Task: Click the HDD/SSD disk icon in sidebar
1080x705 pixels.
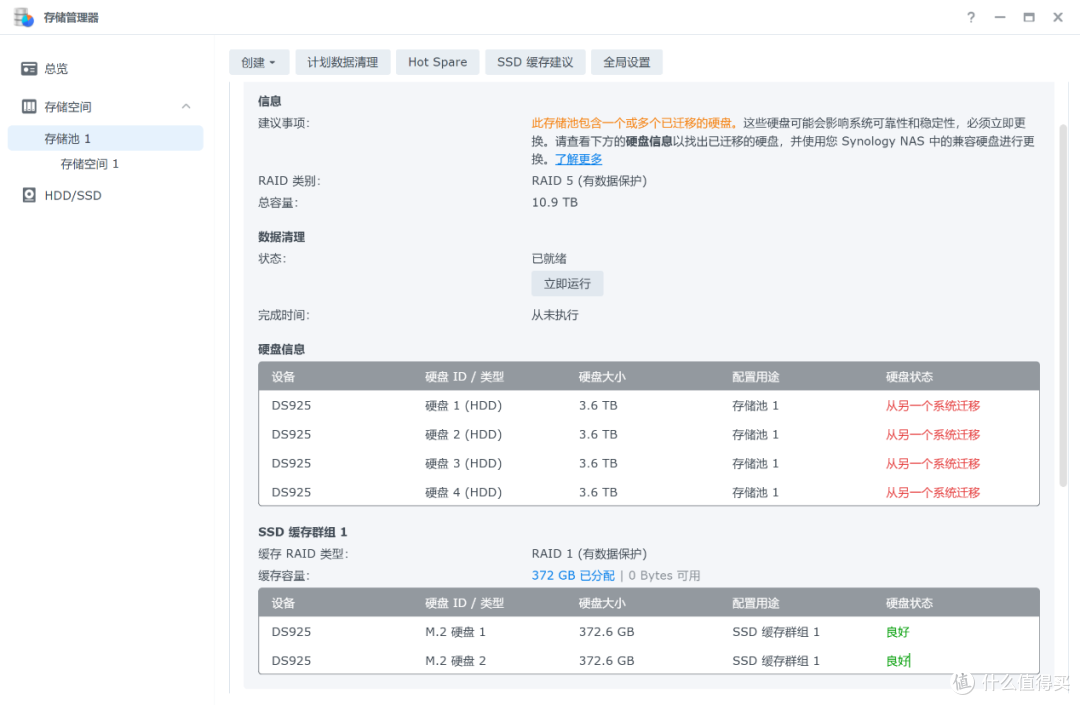Action: [x=29, y=195]
